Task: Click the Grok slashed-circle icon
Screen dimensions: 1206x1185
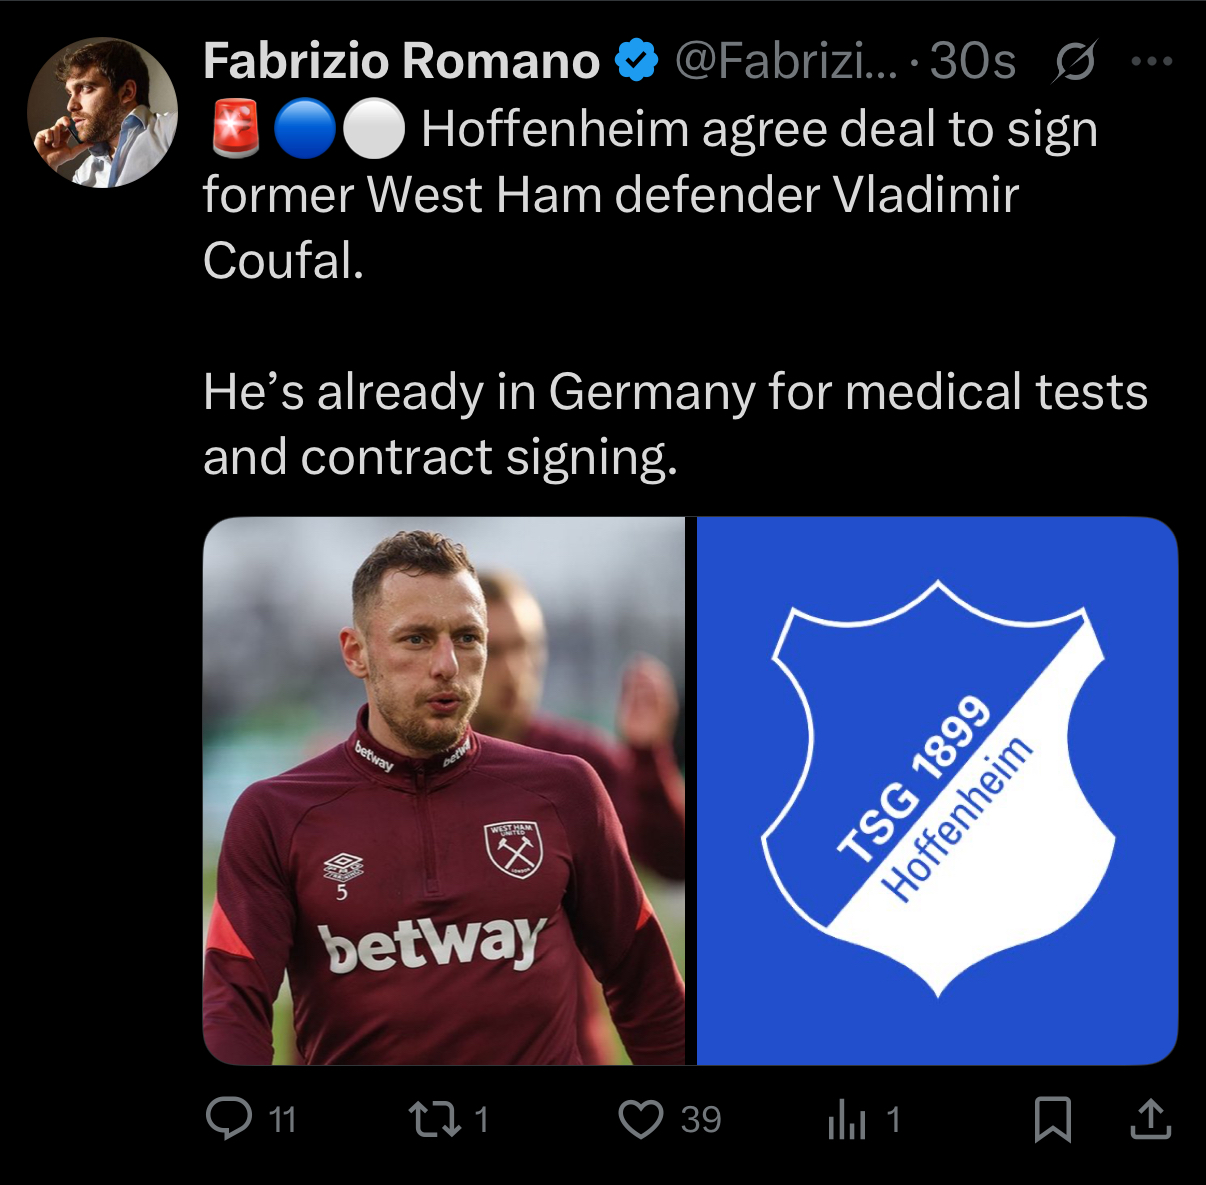Action: pyautogui.click(x=1075, y=62)
